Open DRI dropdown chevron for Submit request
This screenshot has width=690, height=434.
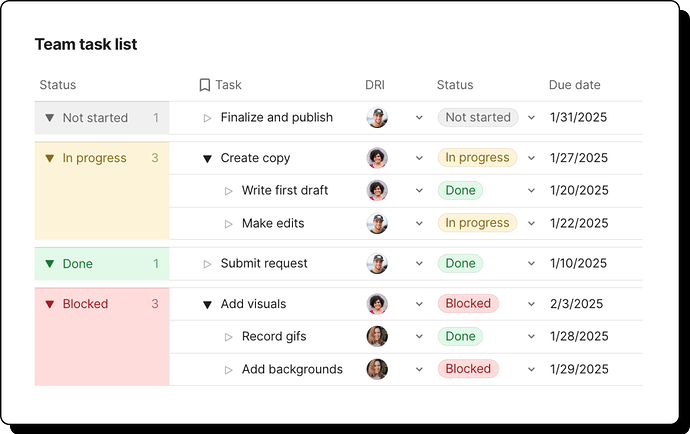click(420, 264)
